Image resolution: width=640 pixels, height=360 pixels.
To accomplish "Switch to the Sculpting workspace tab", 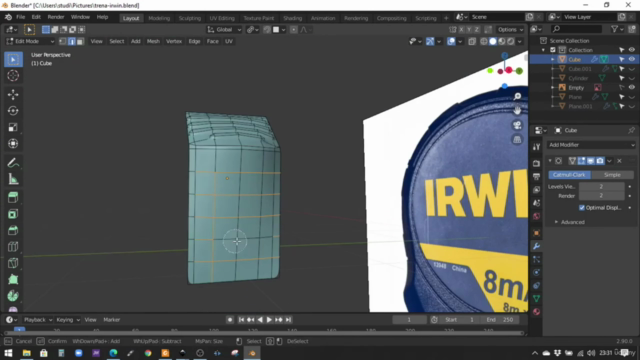I will click(190, 18).
